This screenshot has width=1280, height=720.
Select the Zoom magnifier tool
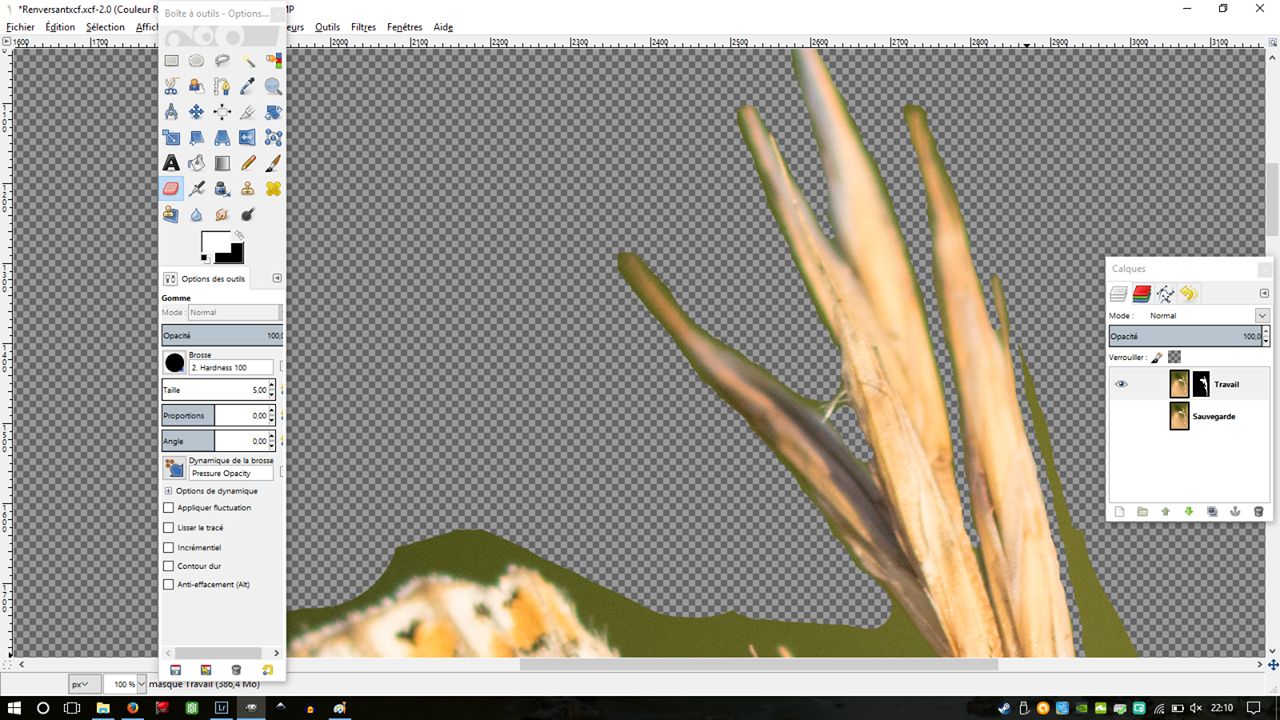pos(273,87)
